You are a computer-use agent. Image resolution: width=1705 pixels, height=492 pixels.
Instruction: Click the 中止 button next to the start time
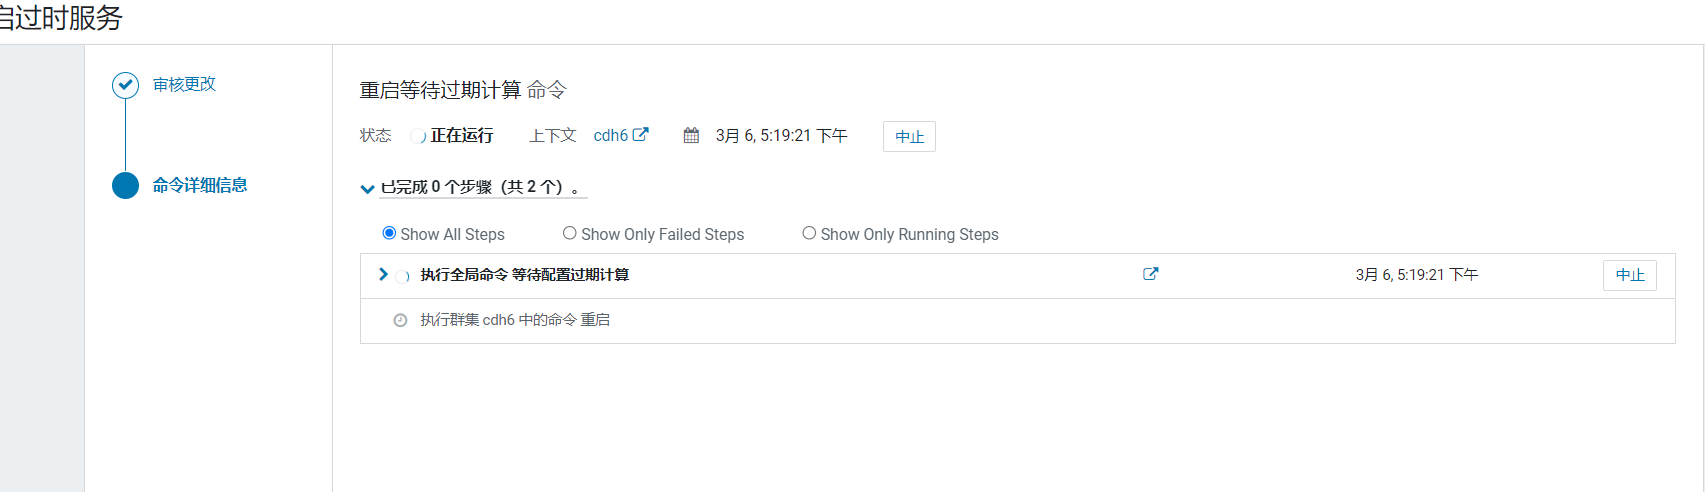[909, 137]
